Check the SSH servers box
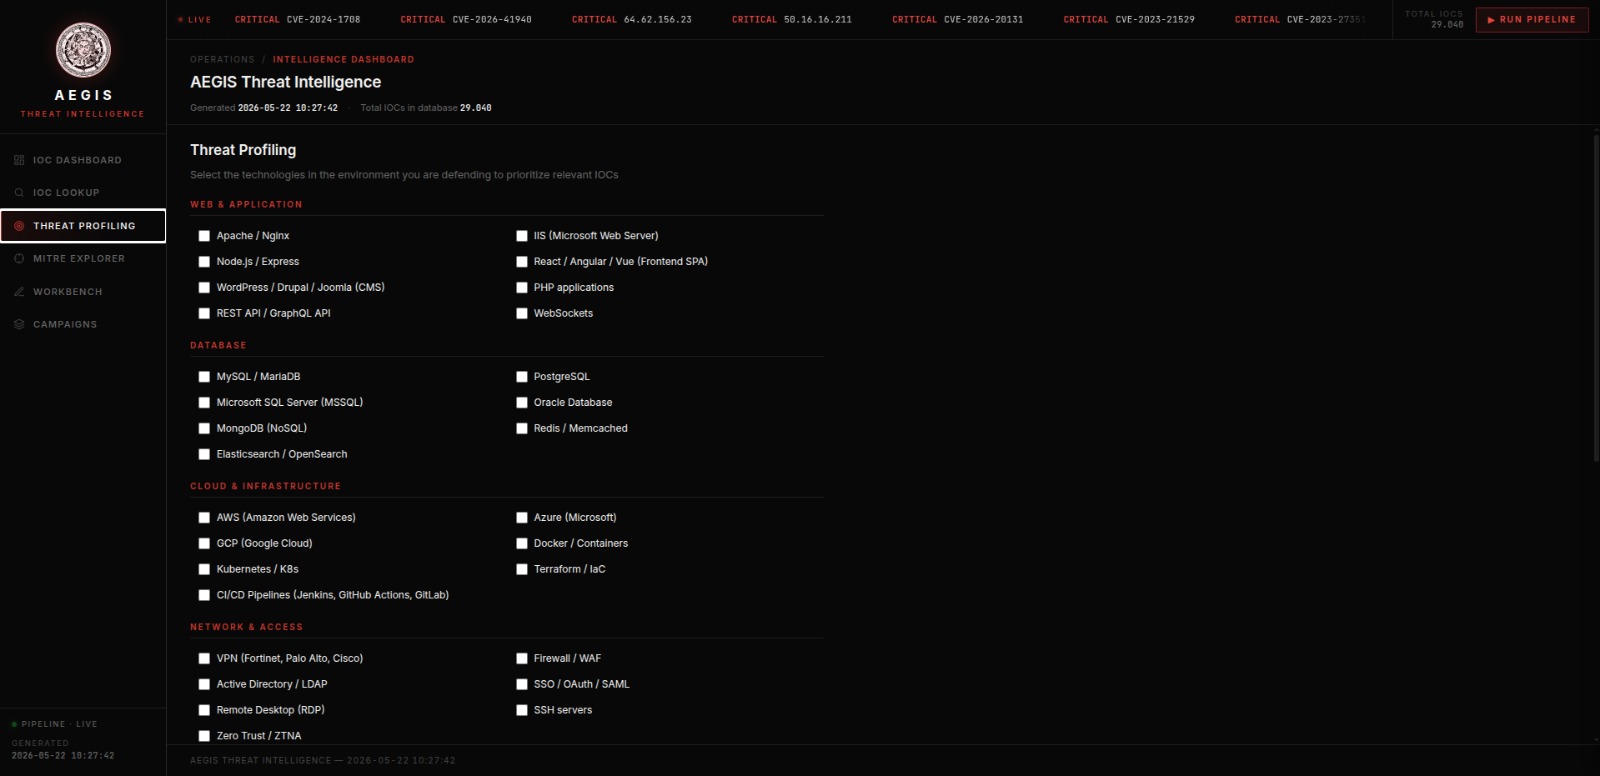 pos(521,711)
